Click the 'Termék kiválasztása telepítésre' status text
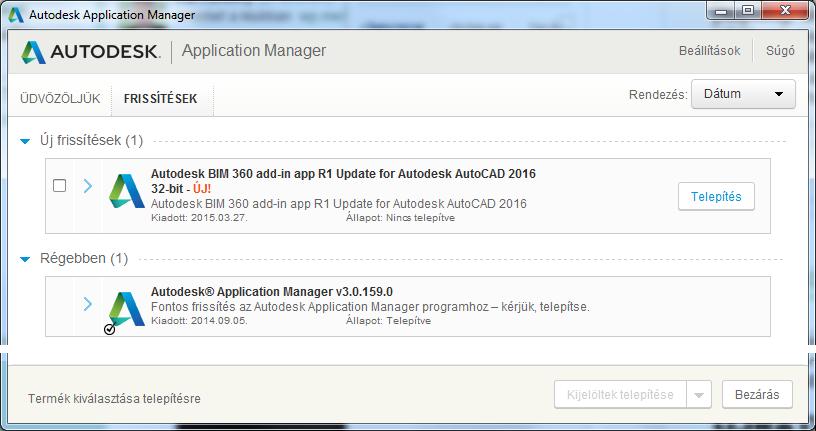 (x=114, y=399)
